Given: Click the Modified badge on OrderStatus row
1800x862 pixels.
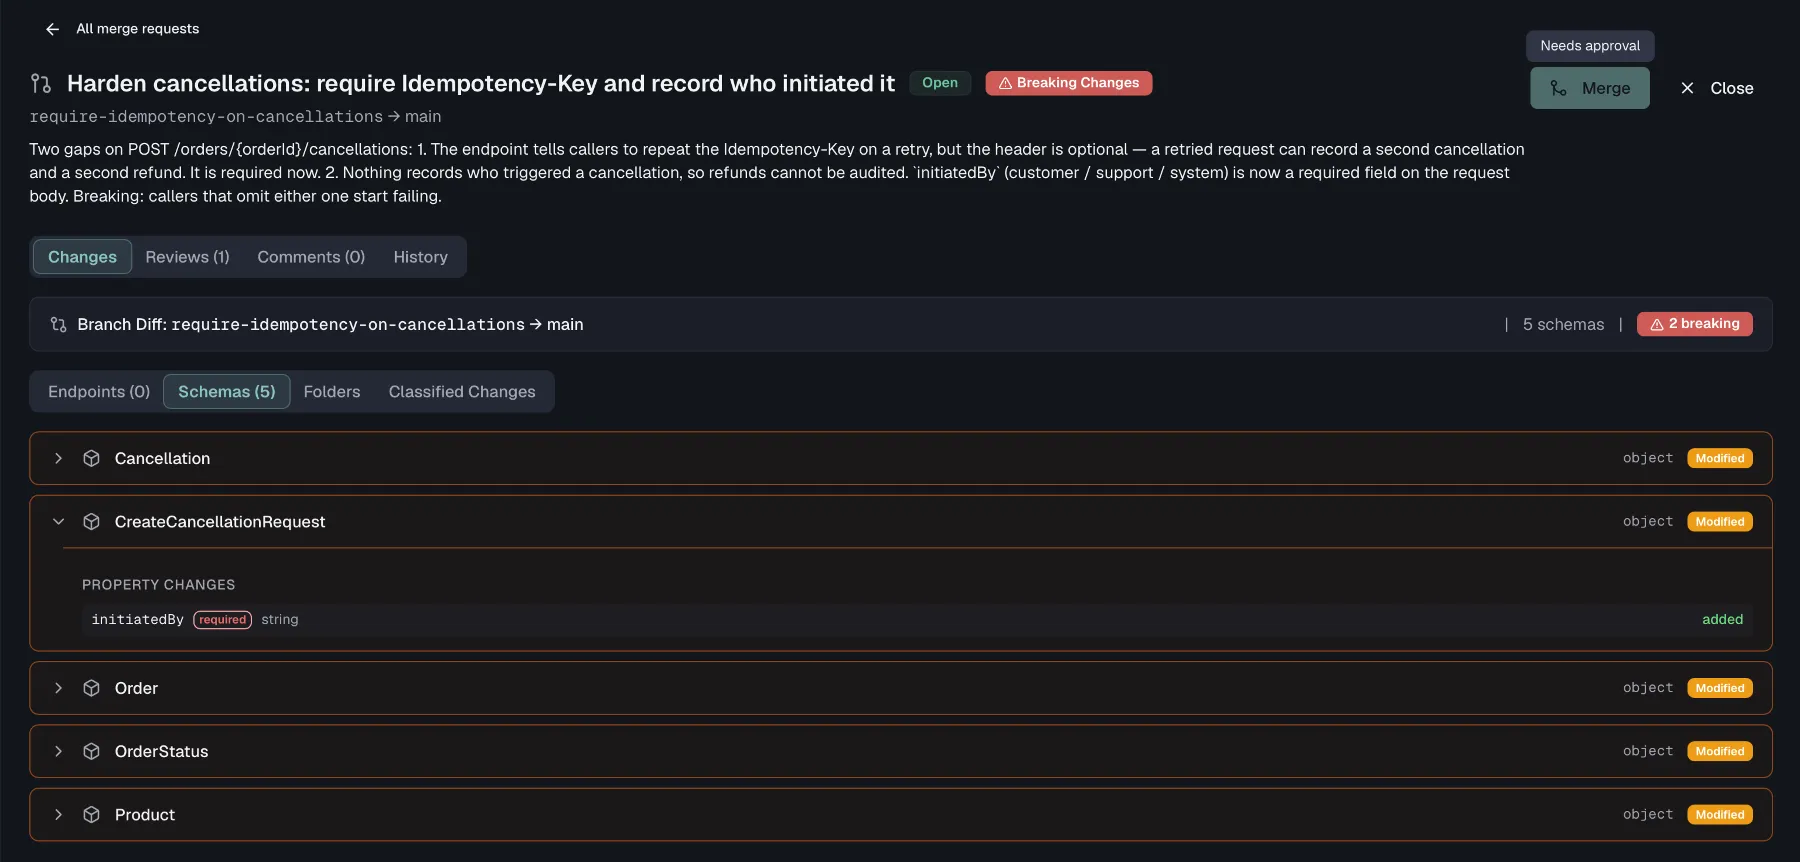Looking at the screenshot, I should tap(1719, 751).
